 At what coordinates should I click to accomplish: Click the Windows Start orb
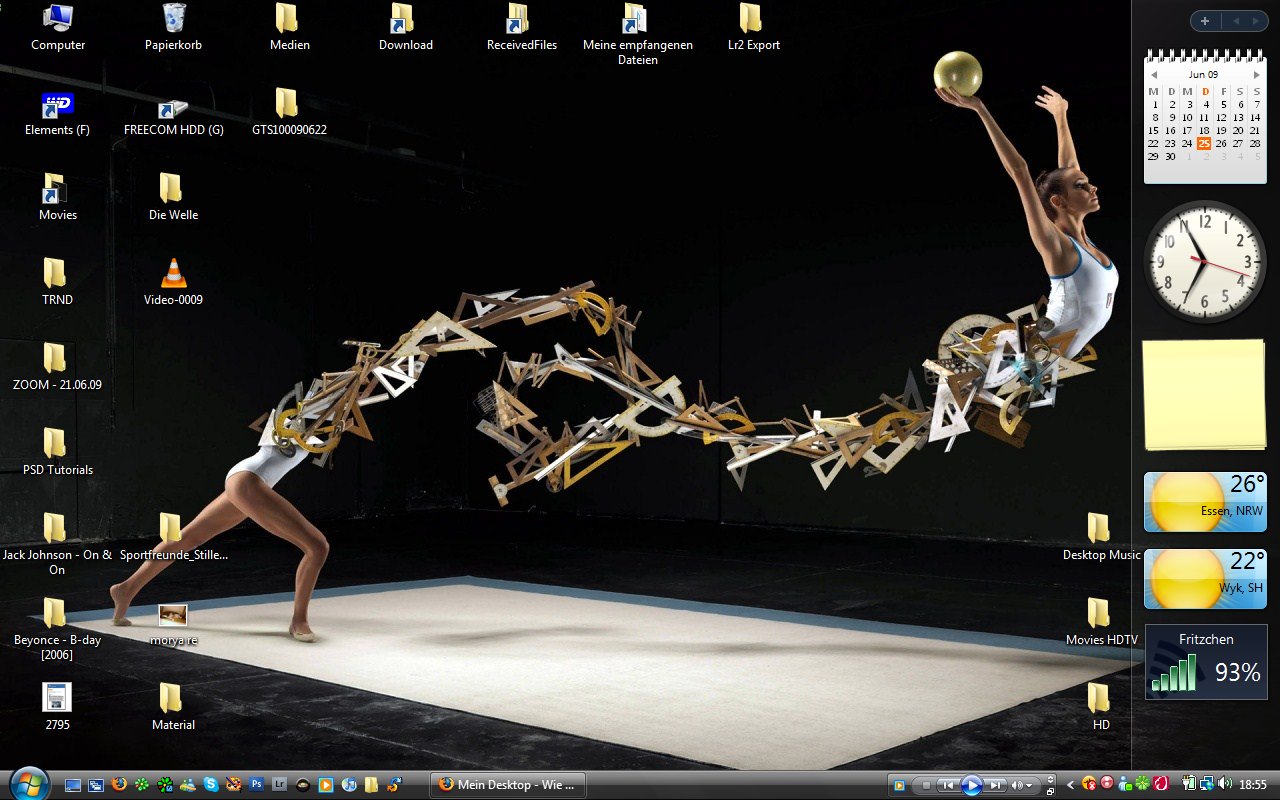pos(28,783)
